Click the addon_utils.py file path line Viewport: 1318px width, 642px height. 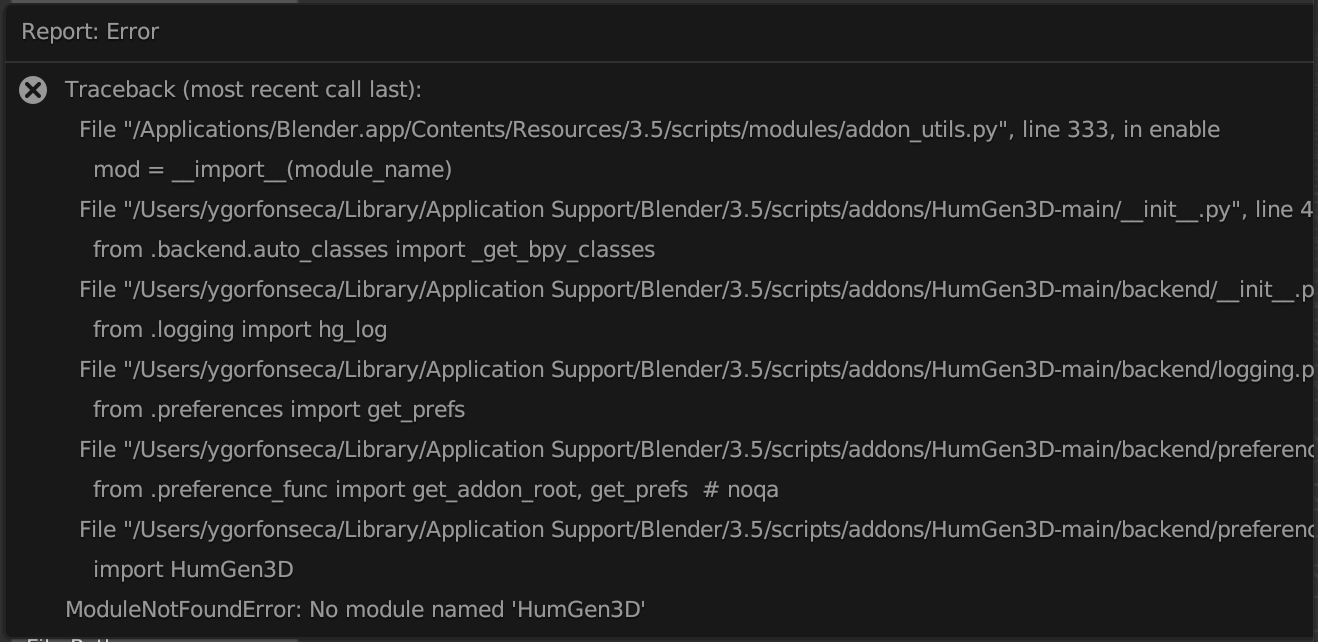[x=648, y=129]
